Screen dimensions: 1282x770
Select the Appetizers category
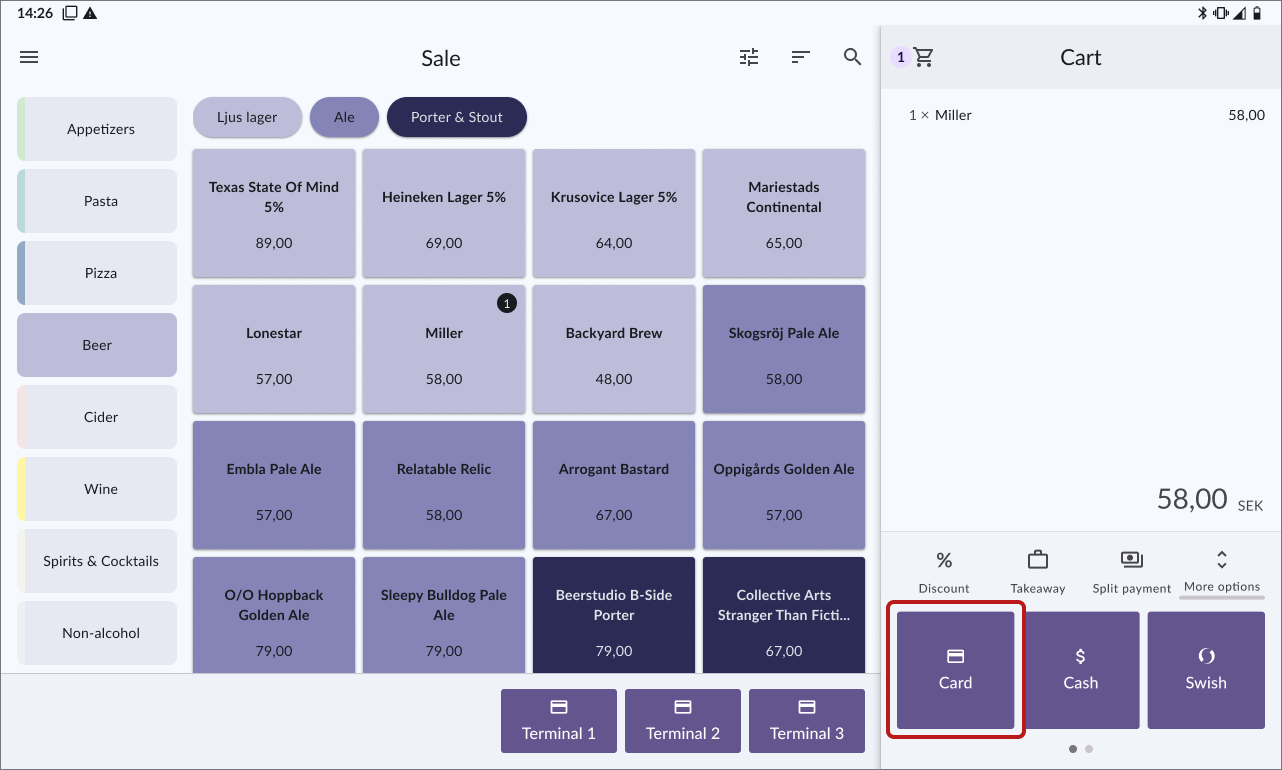pos(97,129)
